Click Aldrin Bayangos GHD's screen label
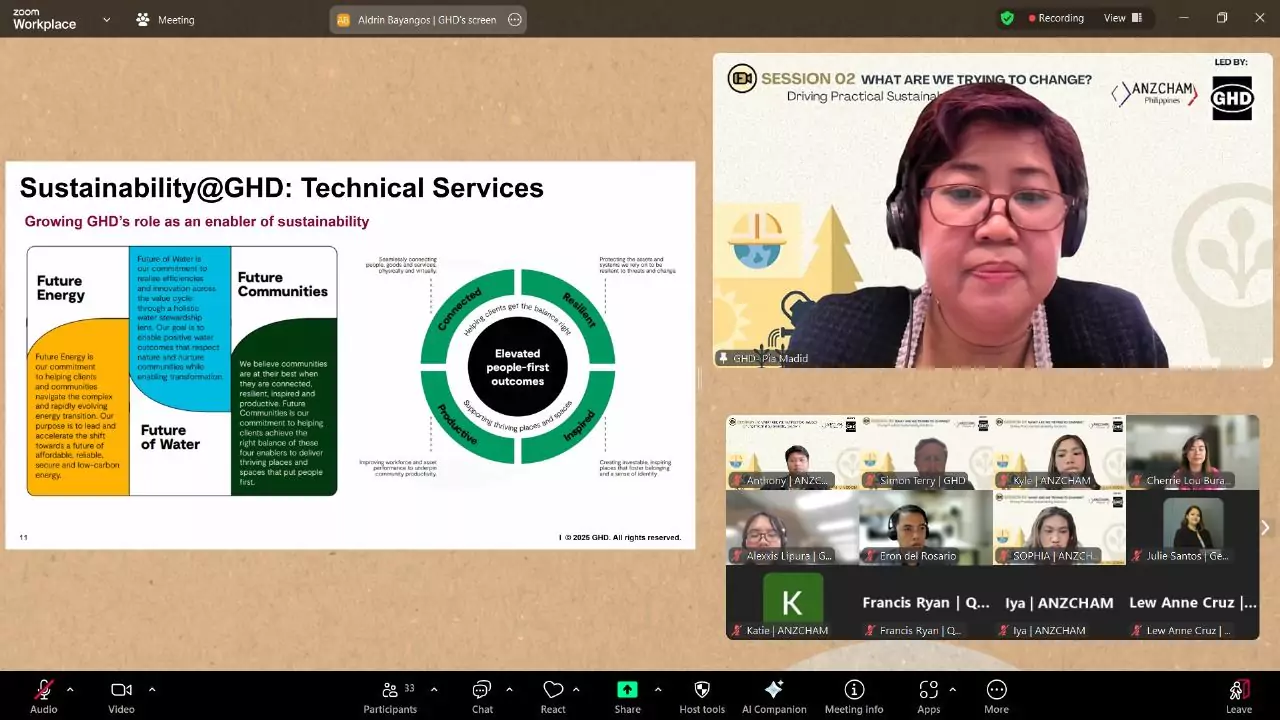The width and height of the screenshot is (1280, 720). tap(427, 19)
